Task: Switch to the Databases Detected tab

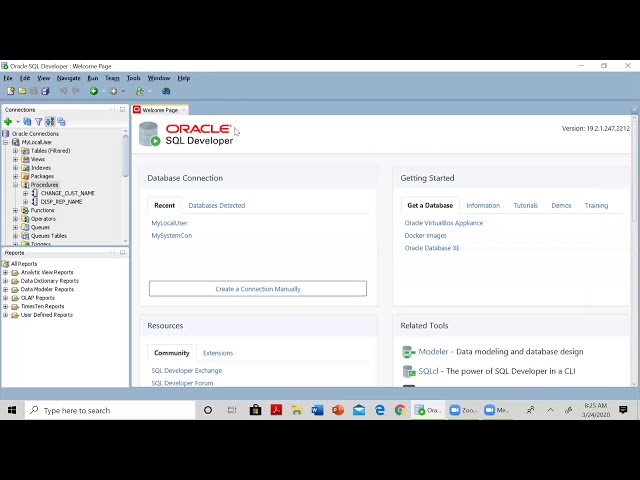Action: (x=217, y=205)
